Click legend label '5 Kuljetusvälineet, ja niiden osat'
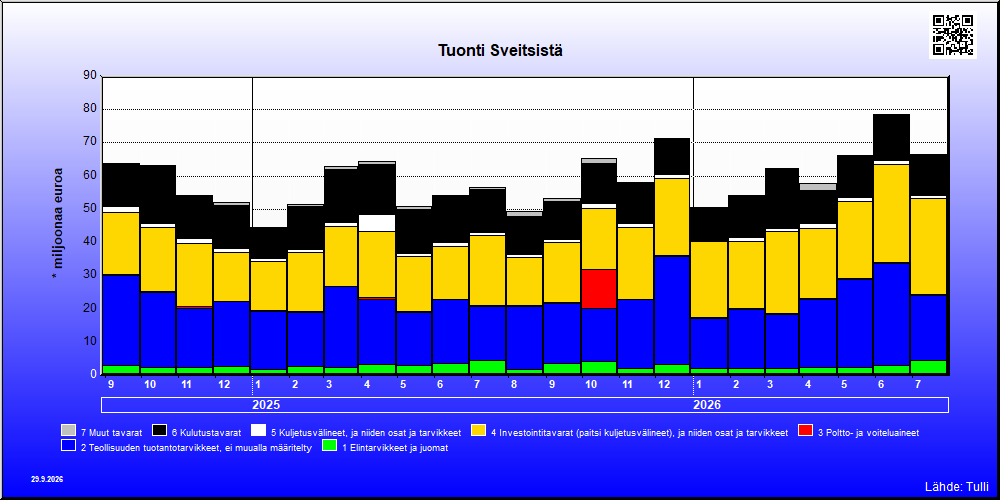This screenshot has width=1000, height=500. click(x=366, y=432)
